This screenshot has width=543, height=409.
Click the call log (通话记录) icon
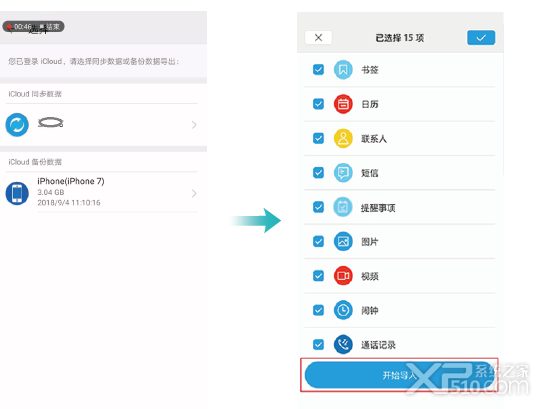(x=343, y=344)
